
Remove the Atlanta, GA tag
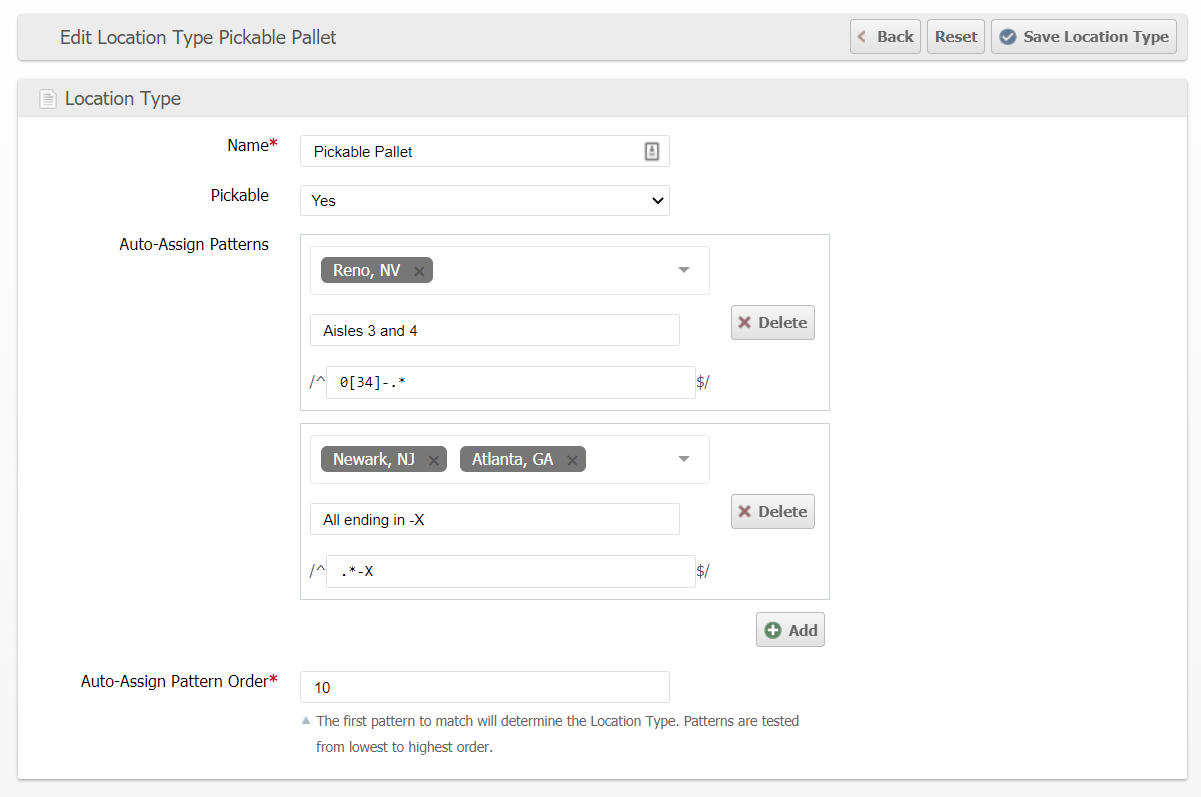pyautogui.click(x=572, y=460)
